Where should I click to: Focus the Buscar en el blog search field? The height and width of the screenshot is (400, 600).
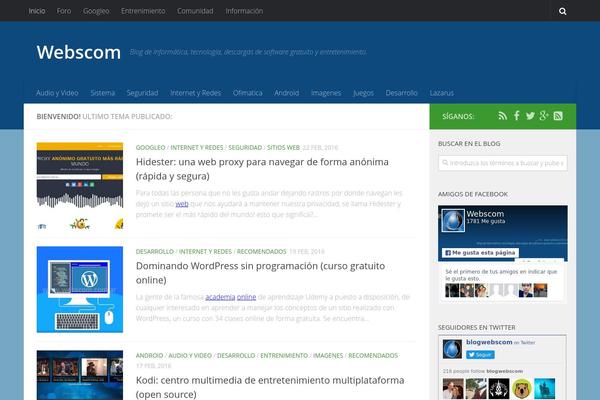pyautogui.click(x=503, y=163)
